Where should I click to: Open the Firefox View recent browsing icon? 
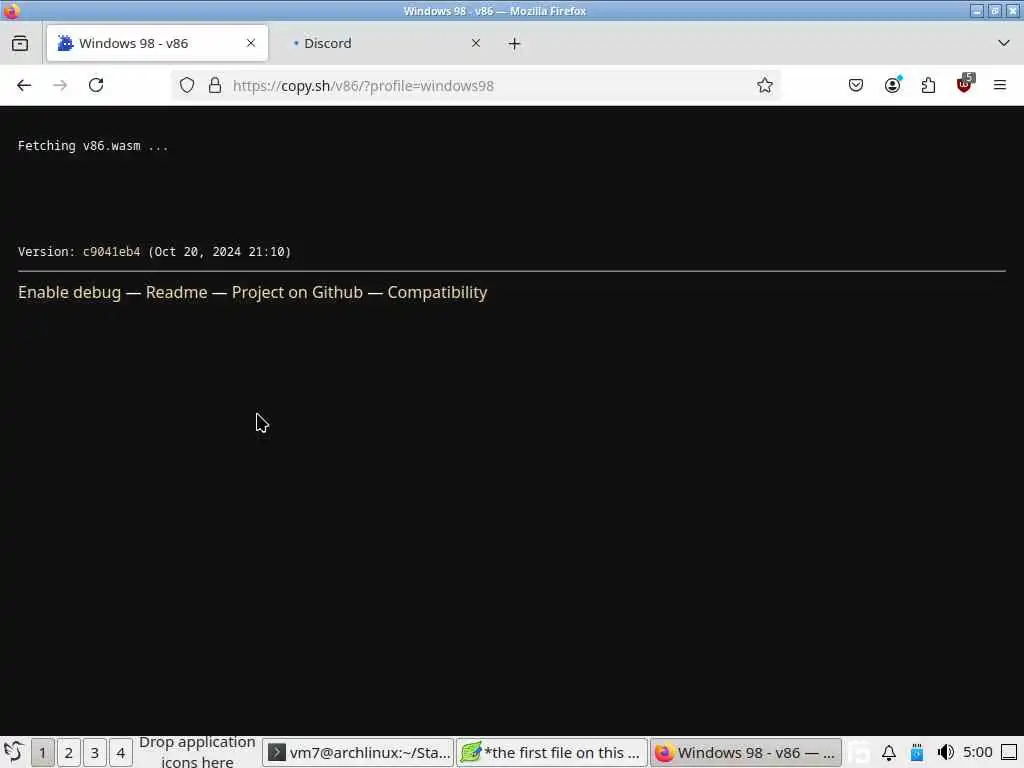[20, 43]
